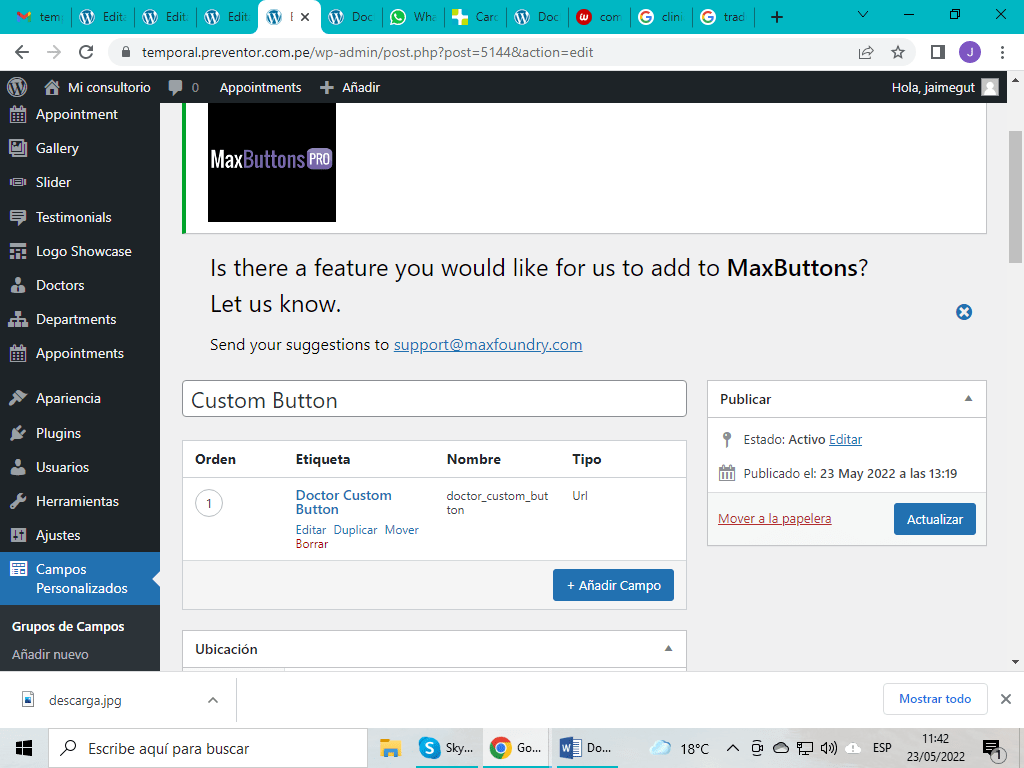Open descarga.jpg download options chevron

213,700
